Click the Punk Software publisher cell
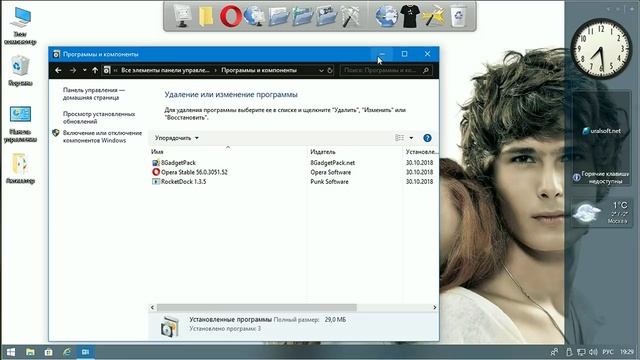Screen dimensions: 640x360 click(329, 182)
